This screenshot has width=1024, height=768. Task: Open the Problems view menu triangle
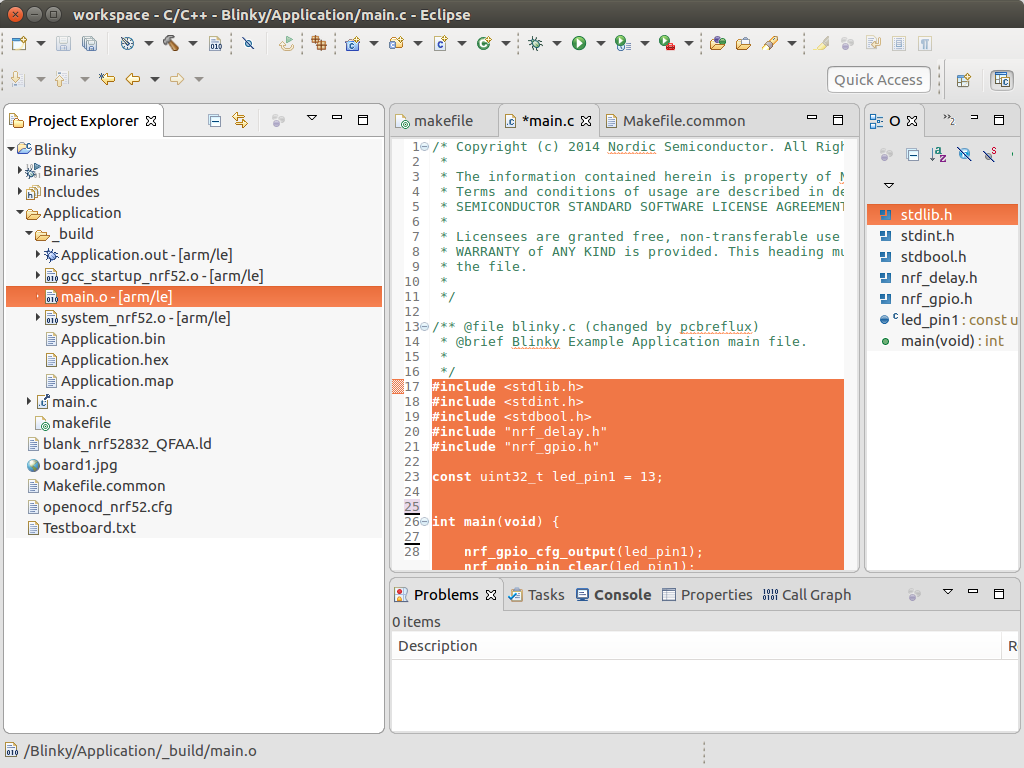(948, 592)
